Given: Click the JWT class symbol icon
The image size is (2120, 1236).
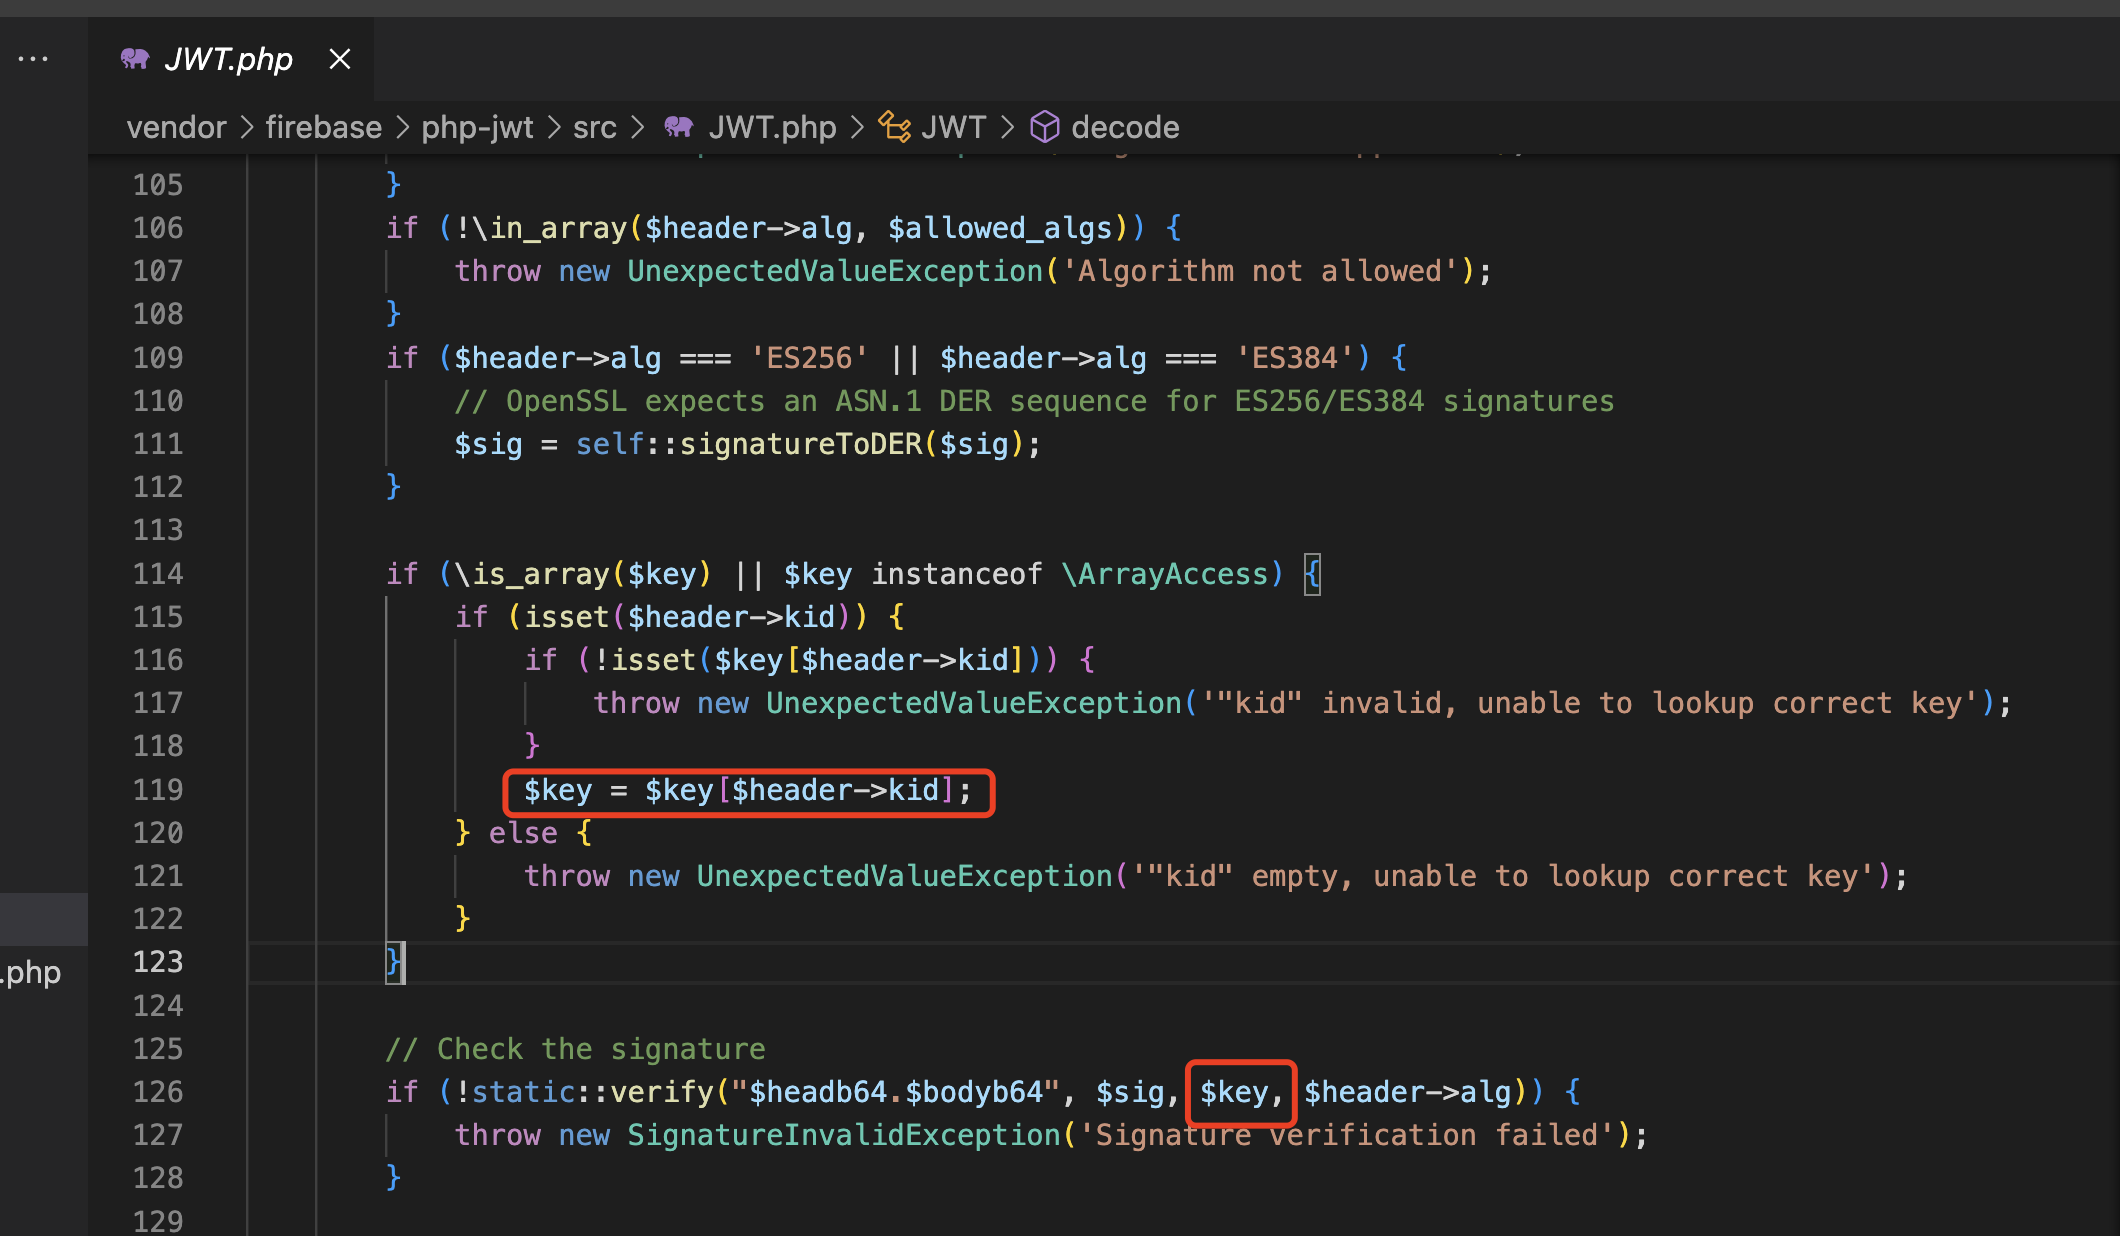Looking at the screenshot, I should point(894,127).
